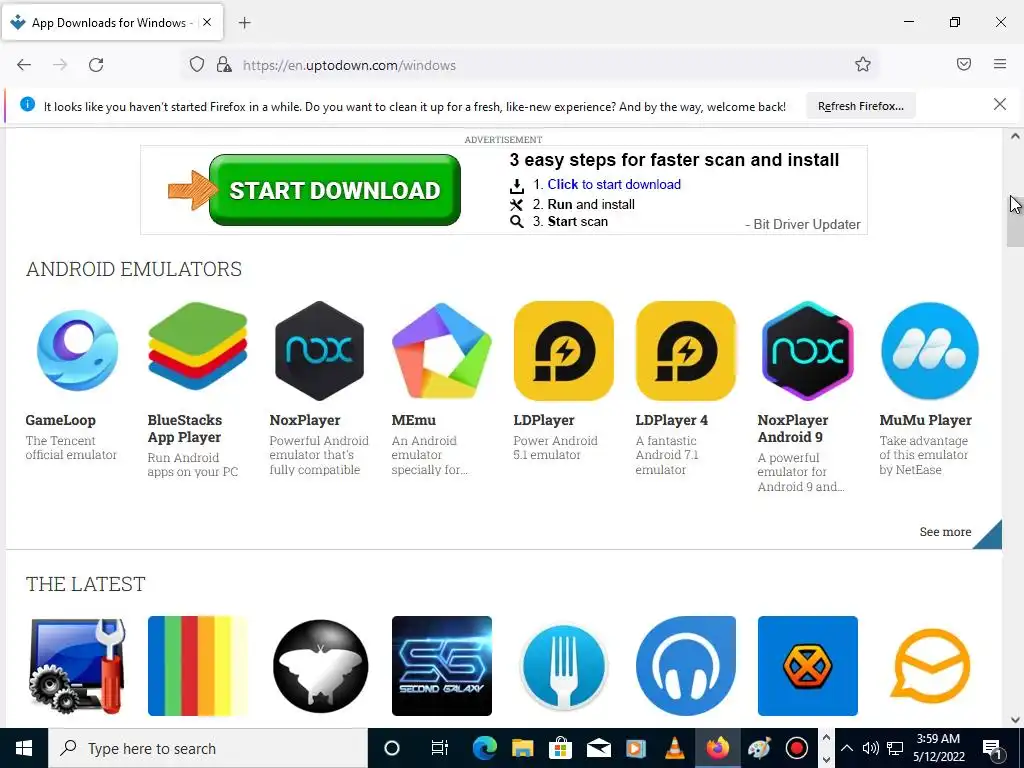Click the 'Run Android apps on your PC' description
Image resolution: width=1024 pixels, height=768 pixels.
coord(193,464)
